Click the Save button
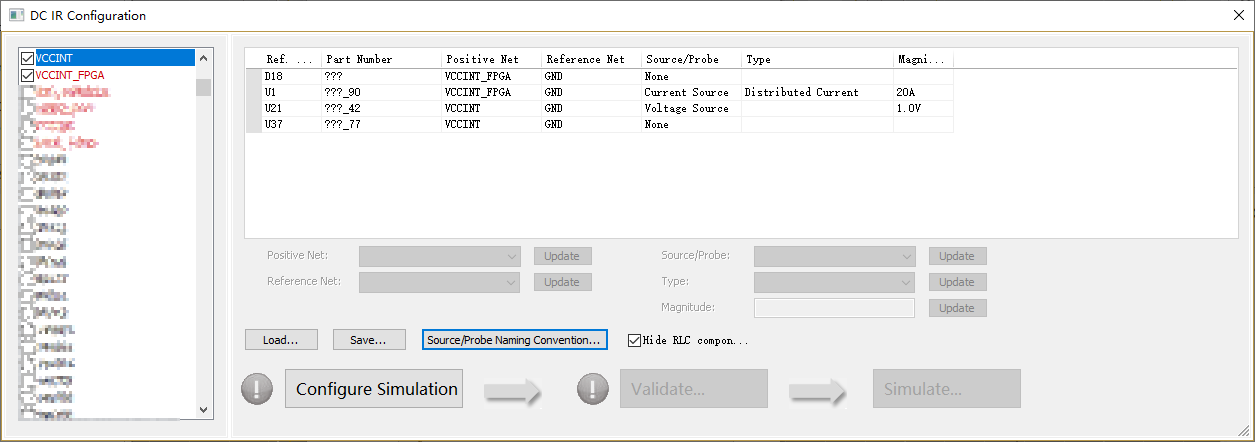The width and height of the screenshot is (1255, 442). [369, 340]
